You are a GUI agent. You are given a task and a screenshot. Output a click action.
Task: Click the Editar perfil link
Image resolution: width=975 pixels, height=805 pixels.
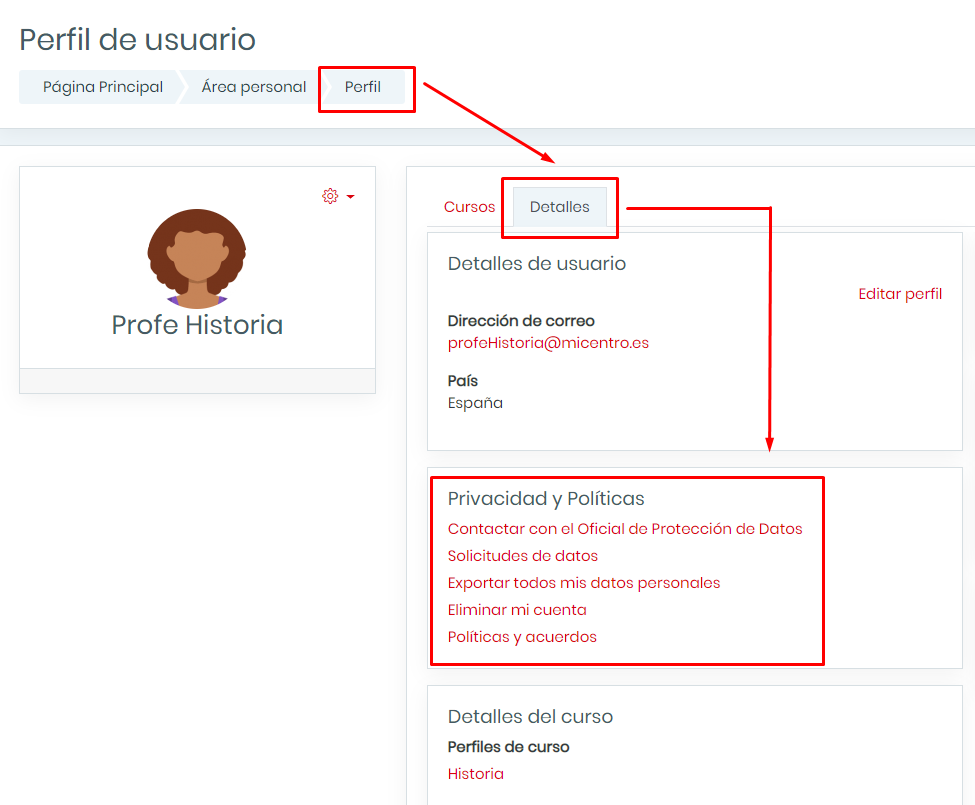pos(900,294)
